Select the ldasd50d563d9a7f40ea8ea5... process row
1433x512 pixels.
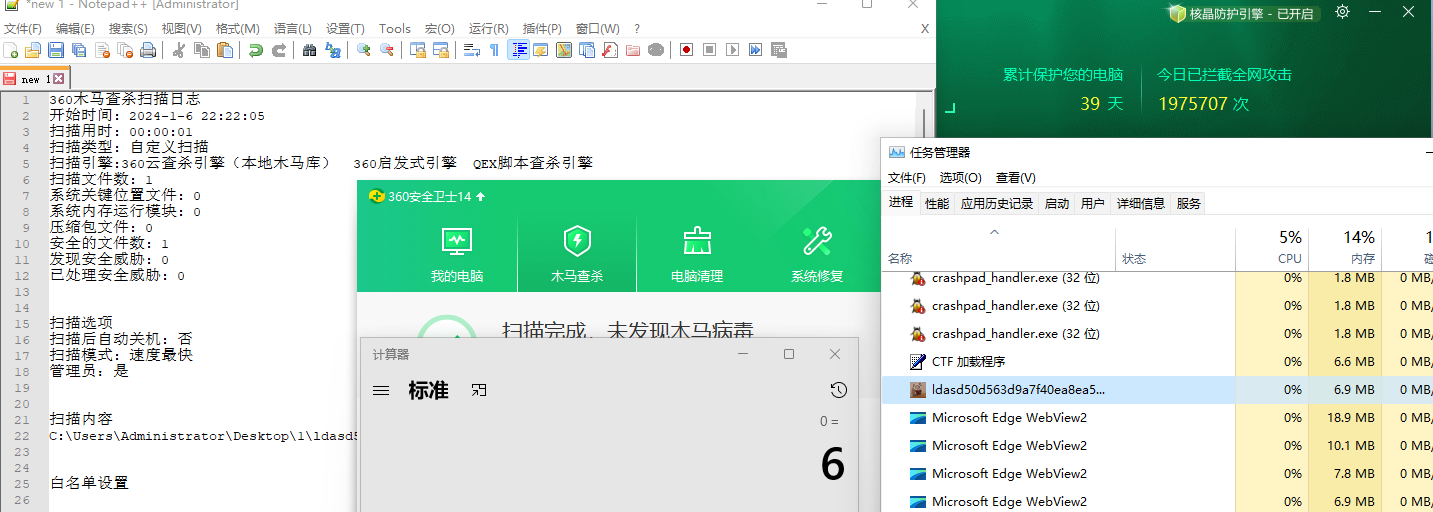1157,389
